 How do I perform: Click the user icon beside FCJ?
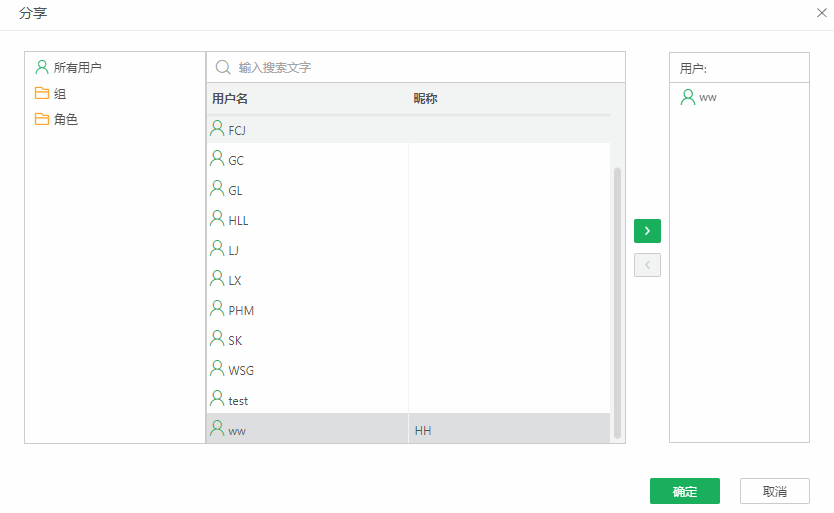(x=217, y=128)
